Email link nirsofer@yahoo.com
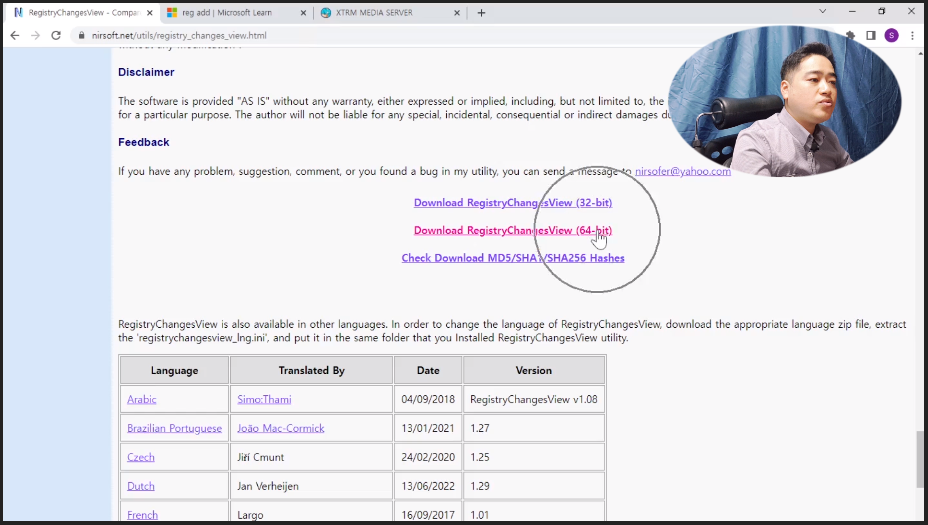 [x=682, y=171]
